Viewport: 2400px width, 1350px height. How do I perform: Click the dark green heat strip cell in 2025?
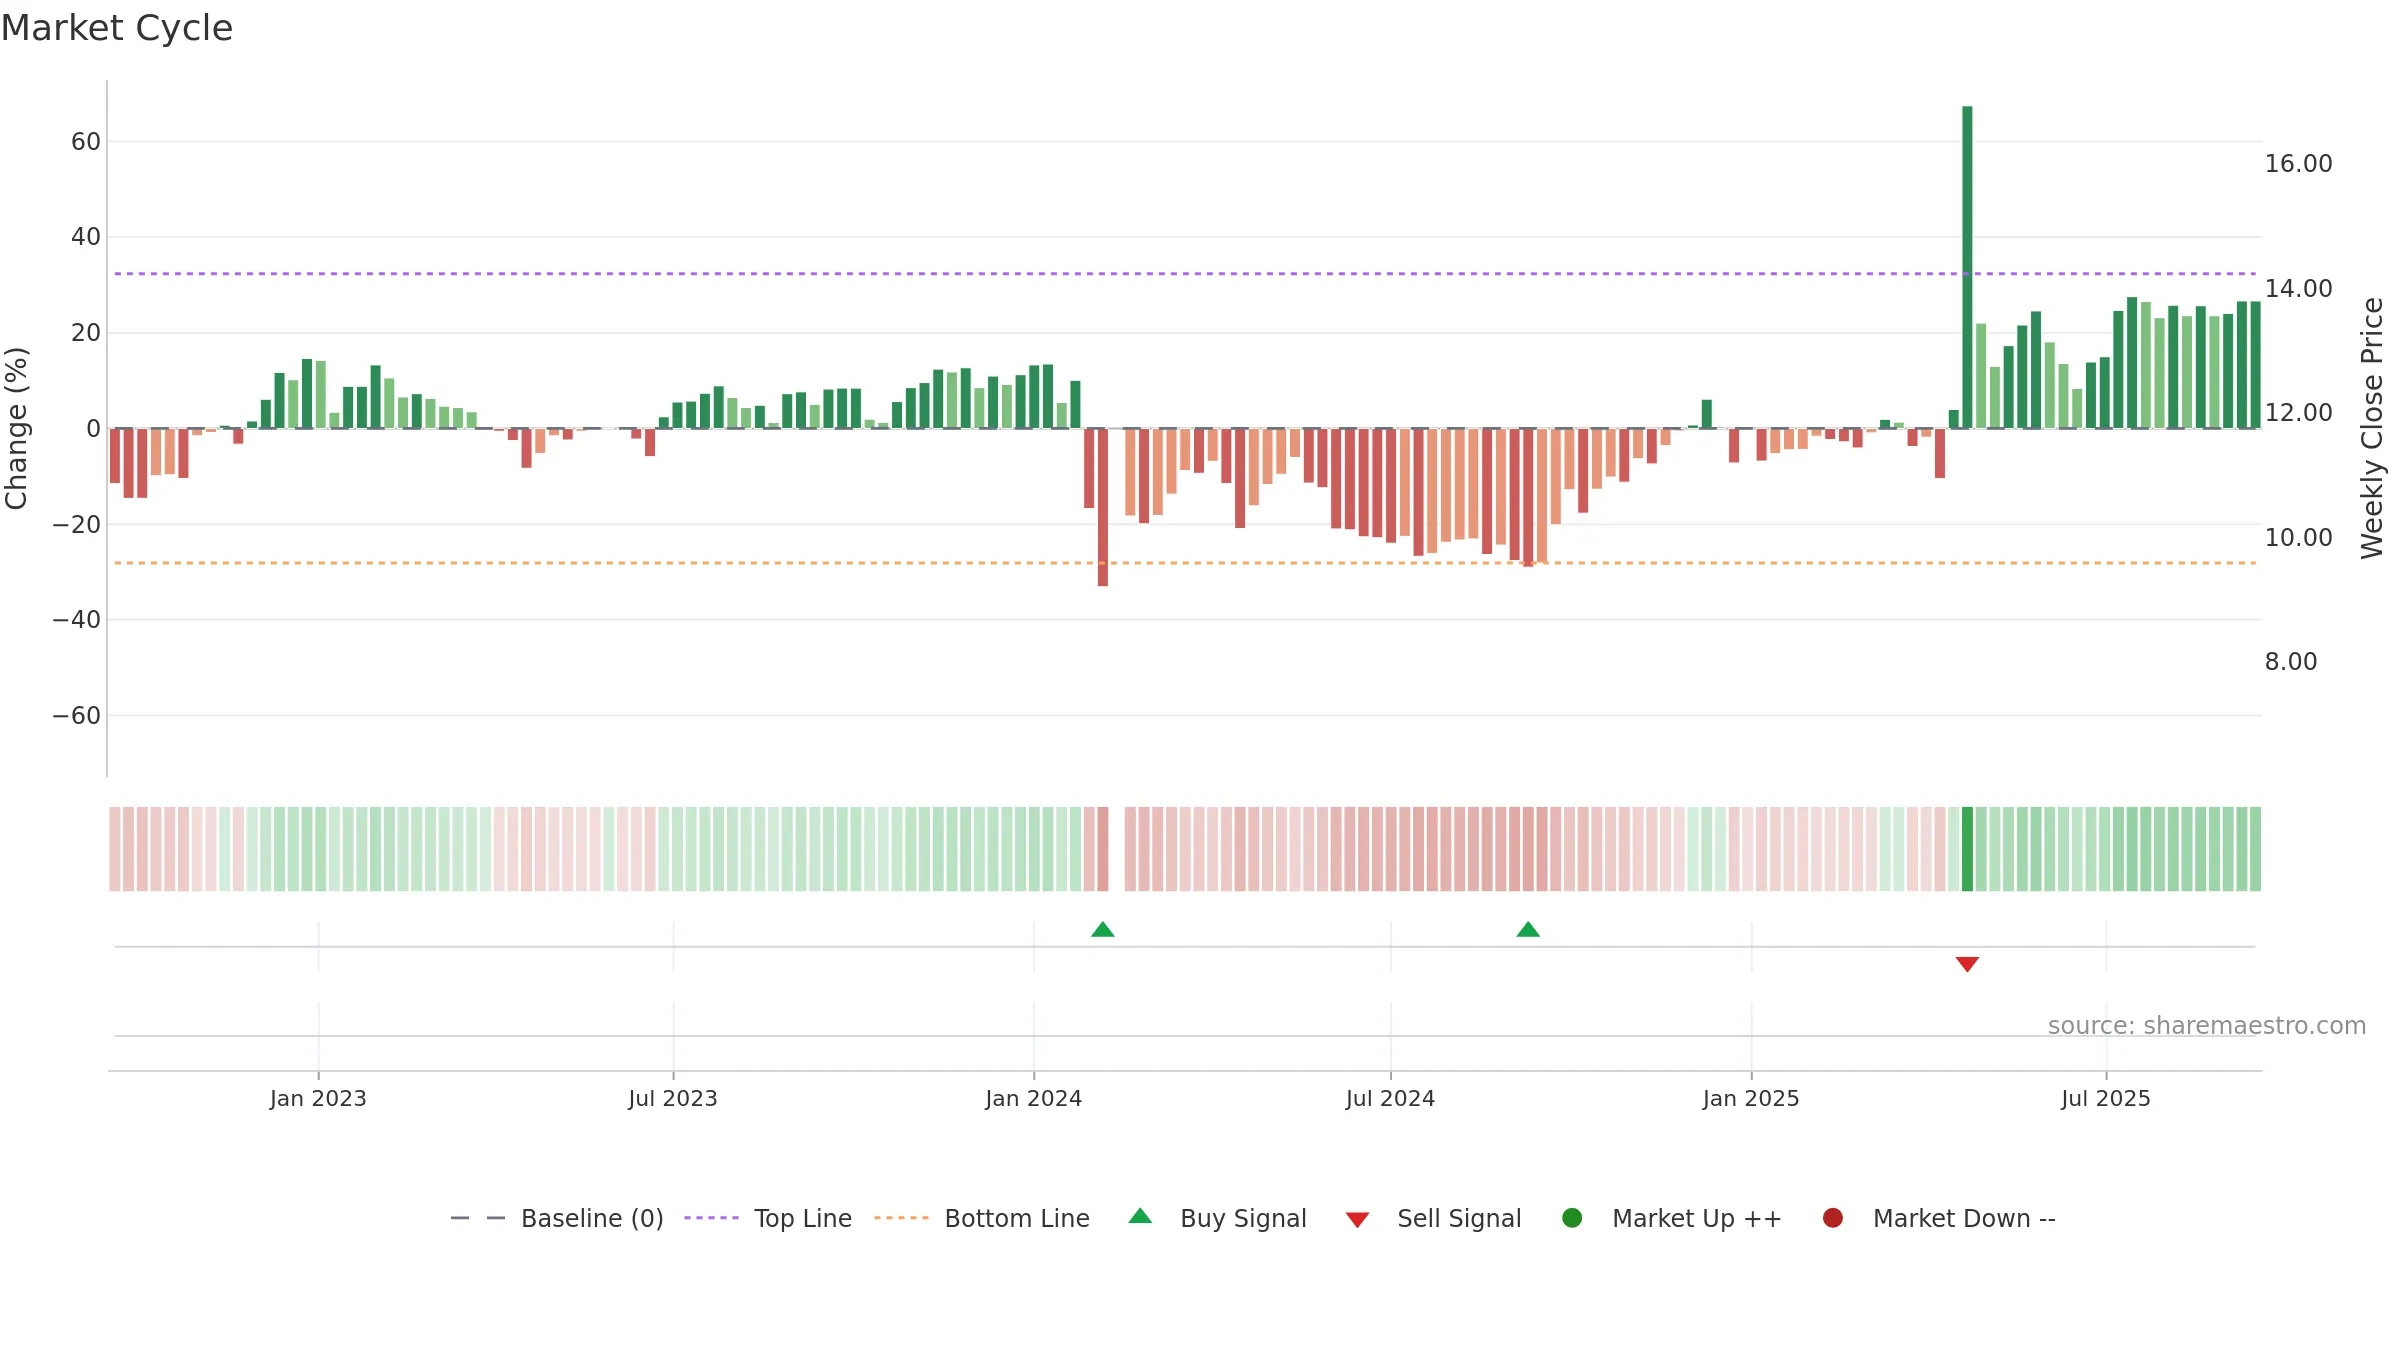(1967, 849)
